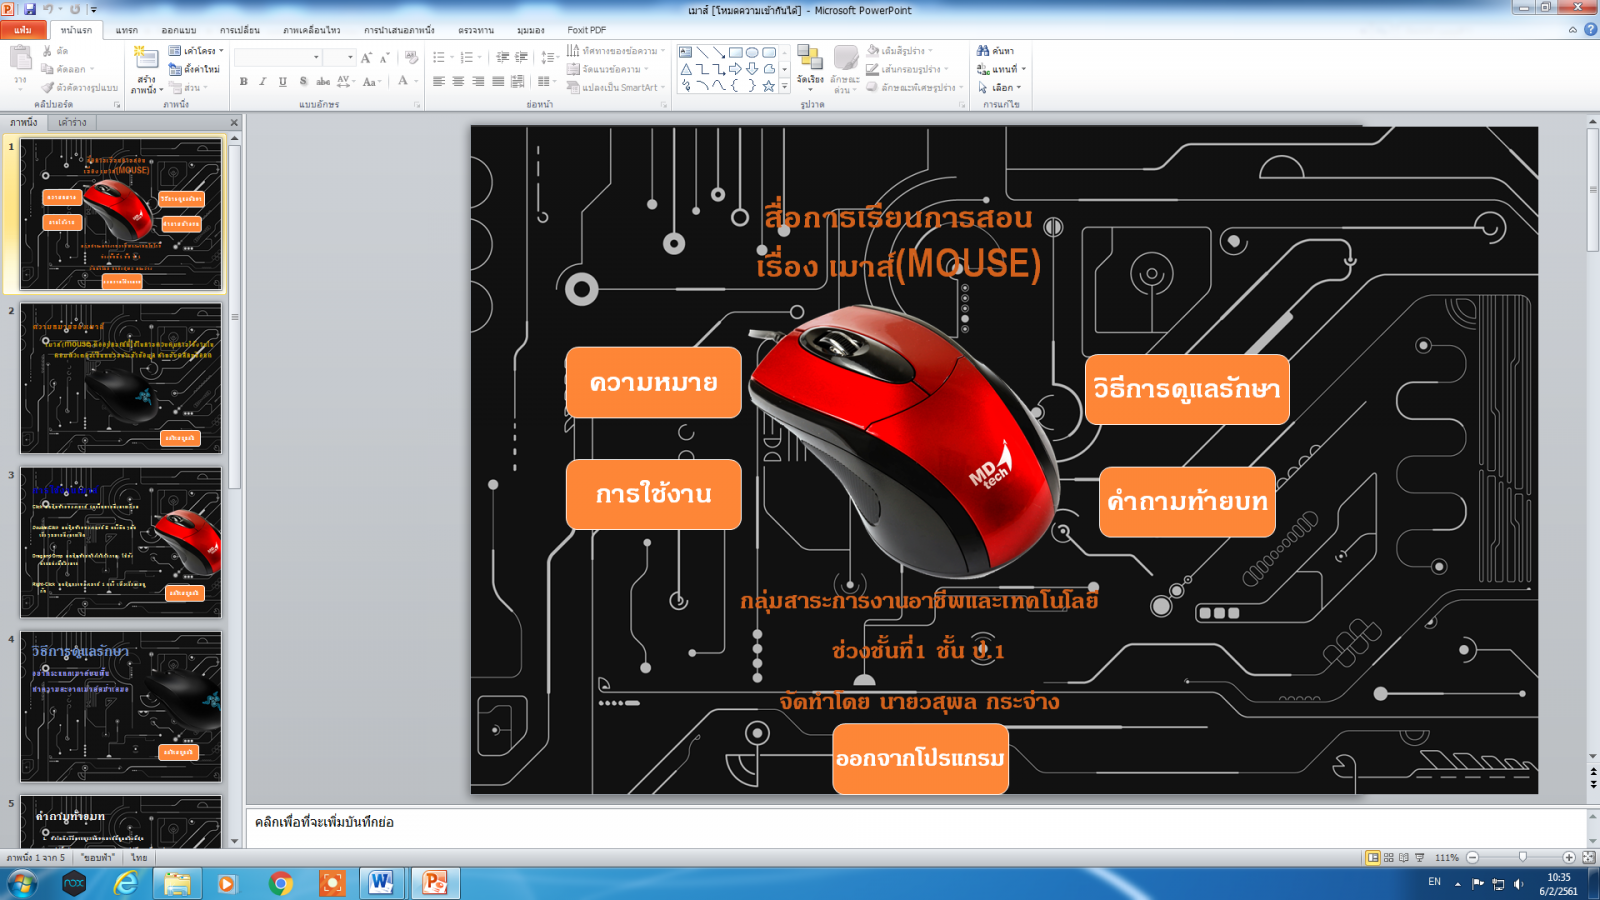This screenshot has height=900, width=1600.
Task: Click the orange ความหมาย button on slide
Action: tap(653, 383)
